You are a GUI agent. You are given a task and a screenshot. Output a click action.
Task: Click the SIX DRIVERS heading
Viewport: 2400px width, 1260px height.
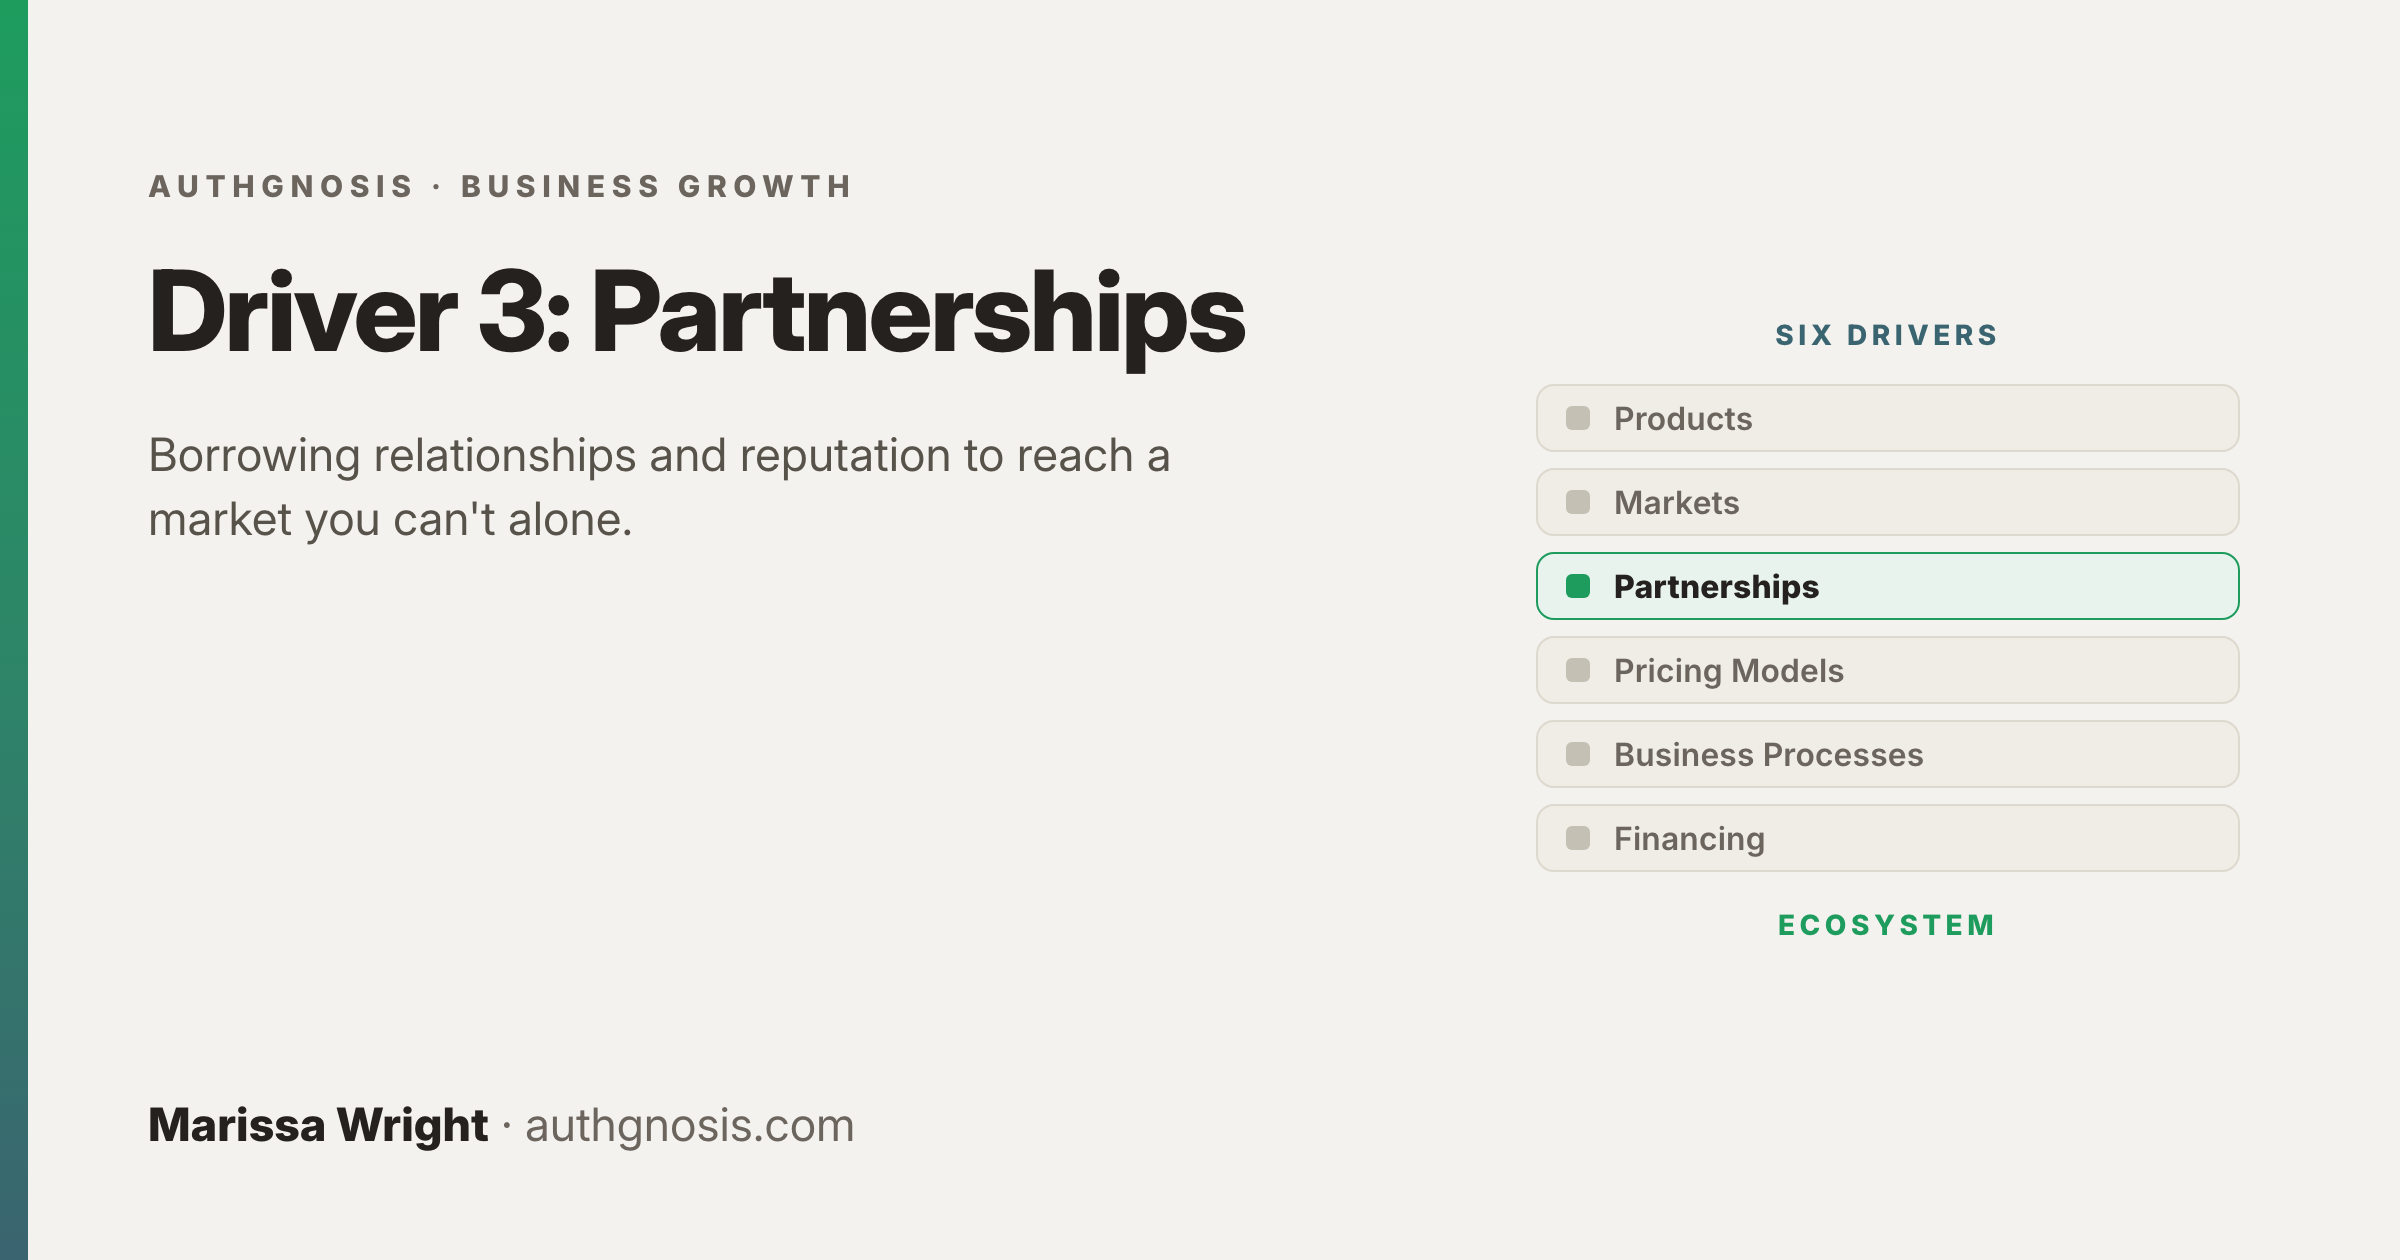[1887, 335]
